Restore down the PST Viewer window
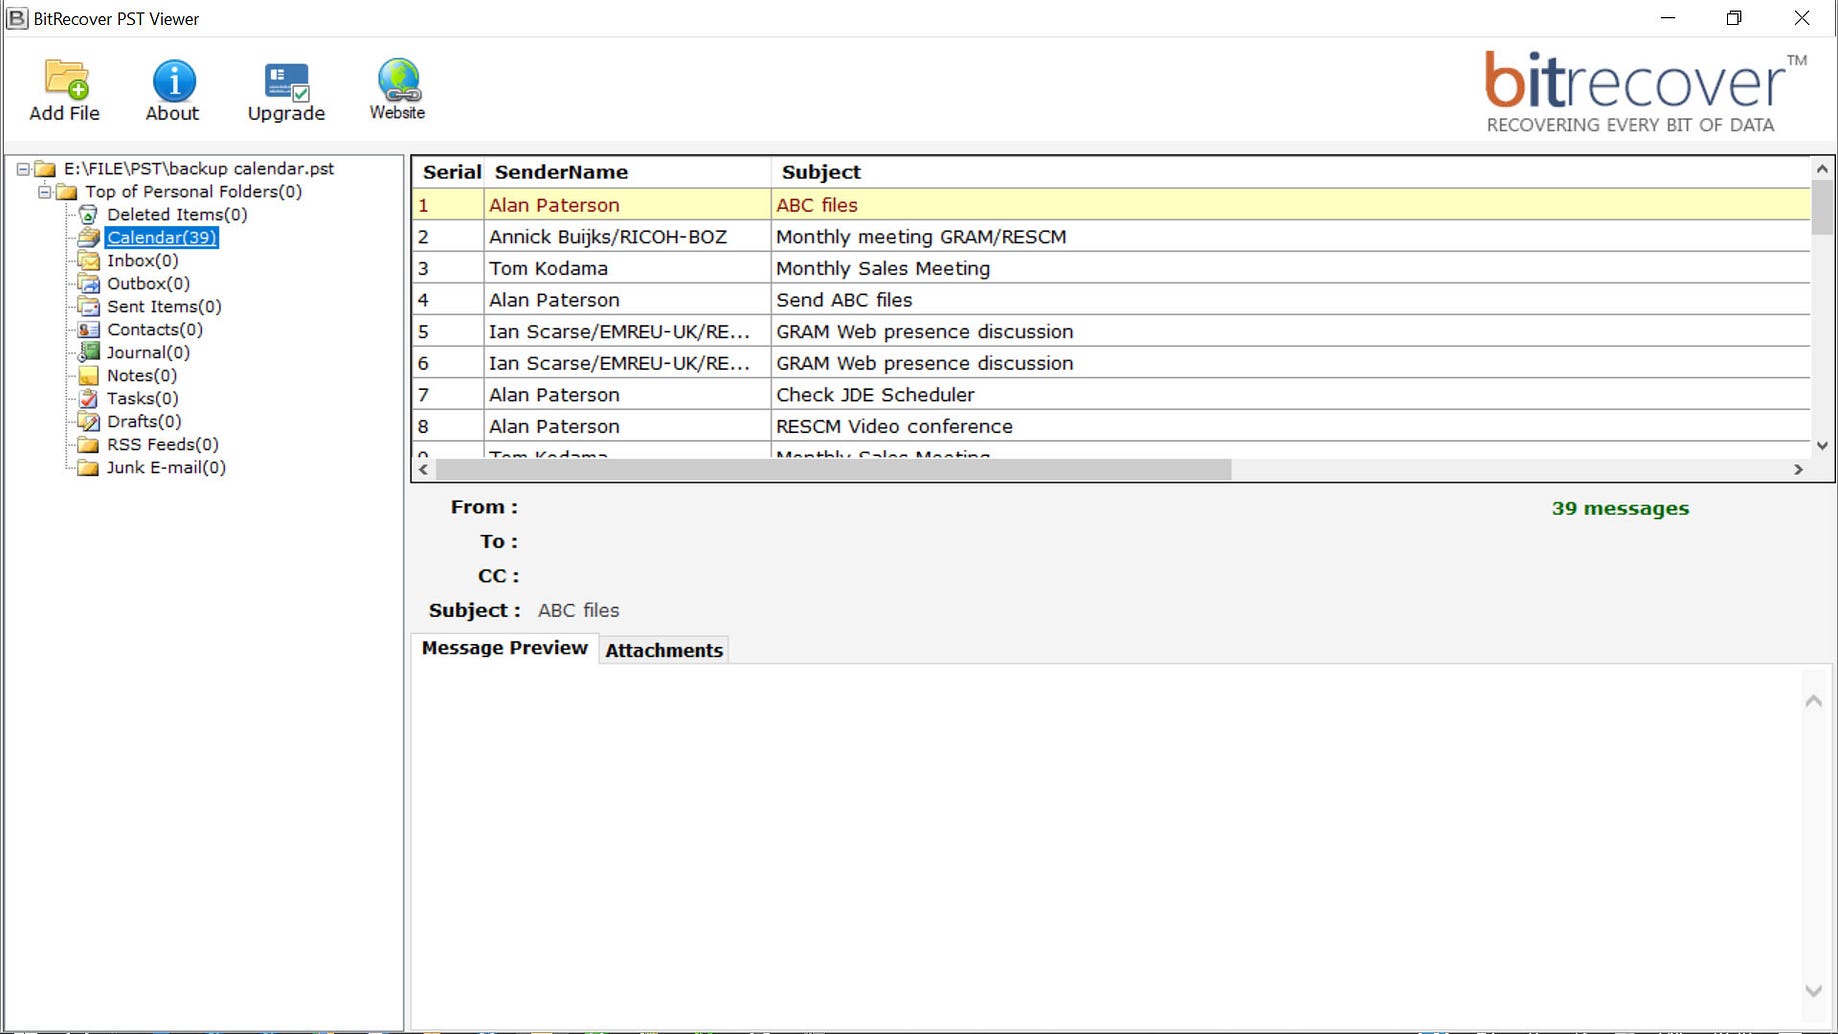Viewport: 1838px width, 1034px height. pyautogui.click(x=1734, y=18)
